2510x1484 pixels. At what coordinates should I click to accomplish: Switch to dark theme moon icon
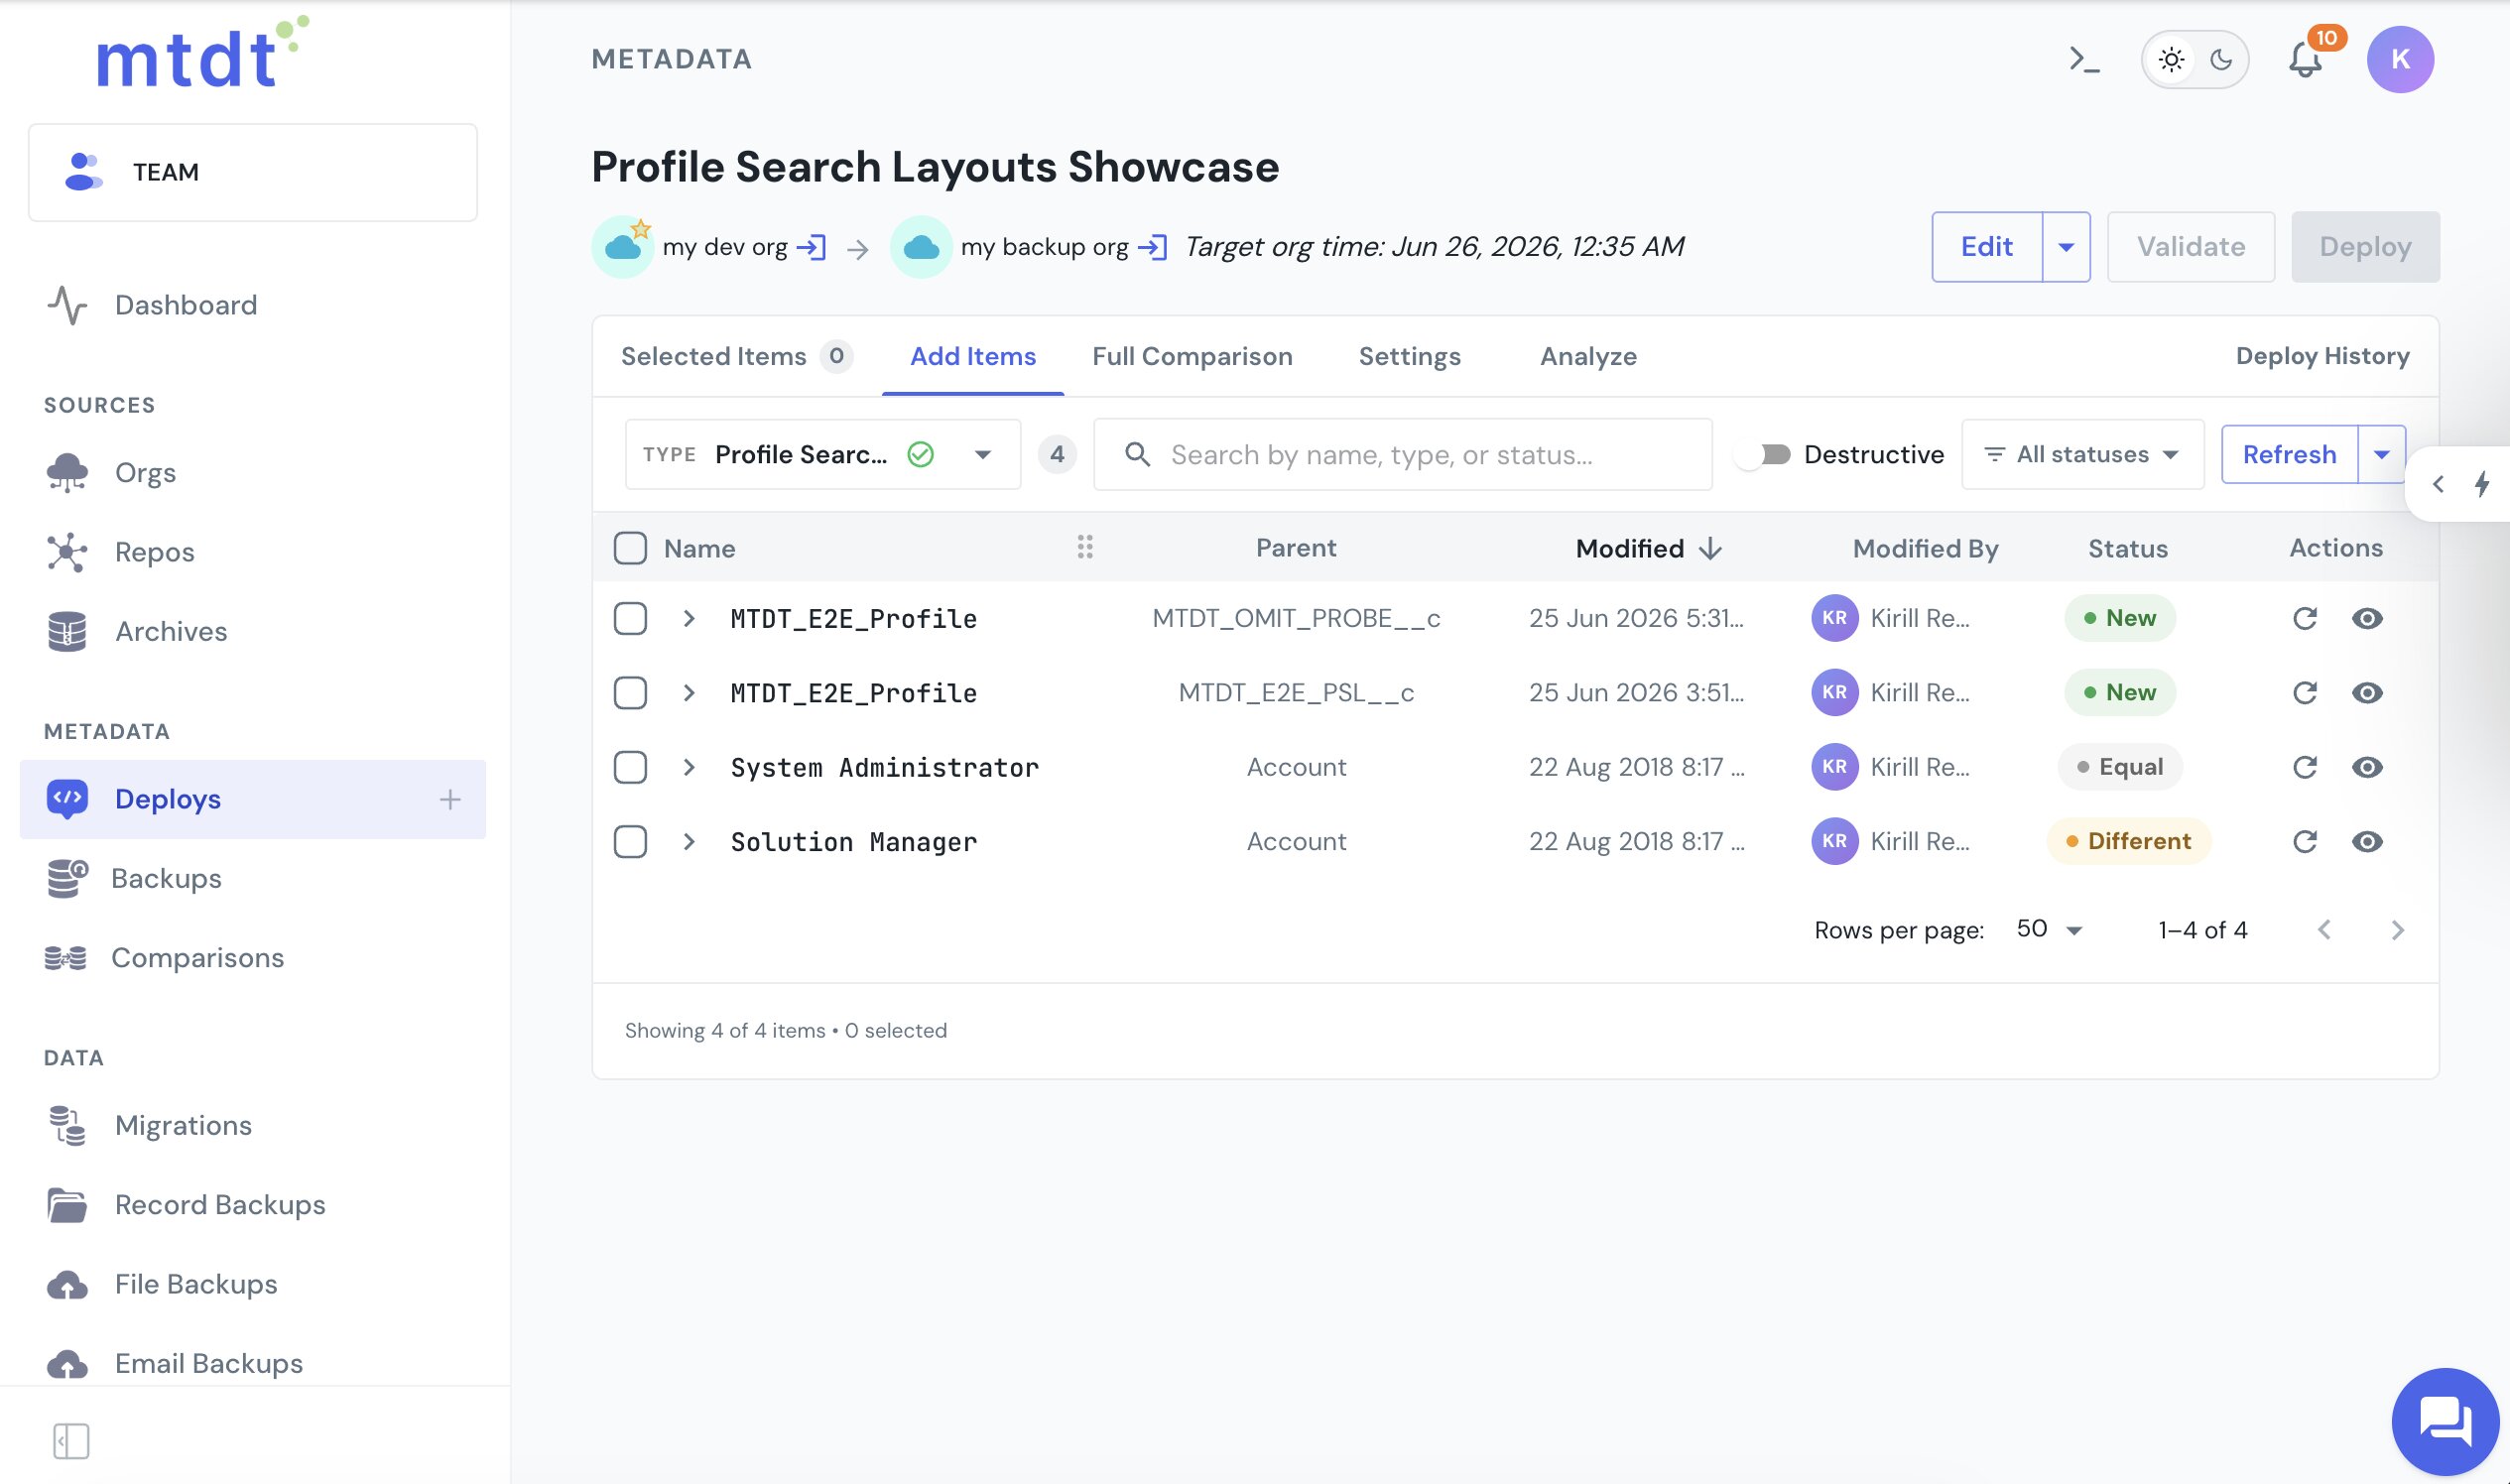pos(2221,60)
